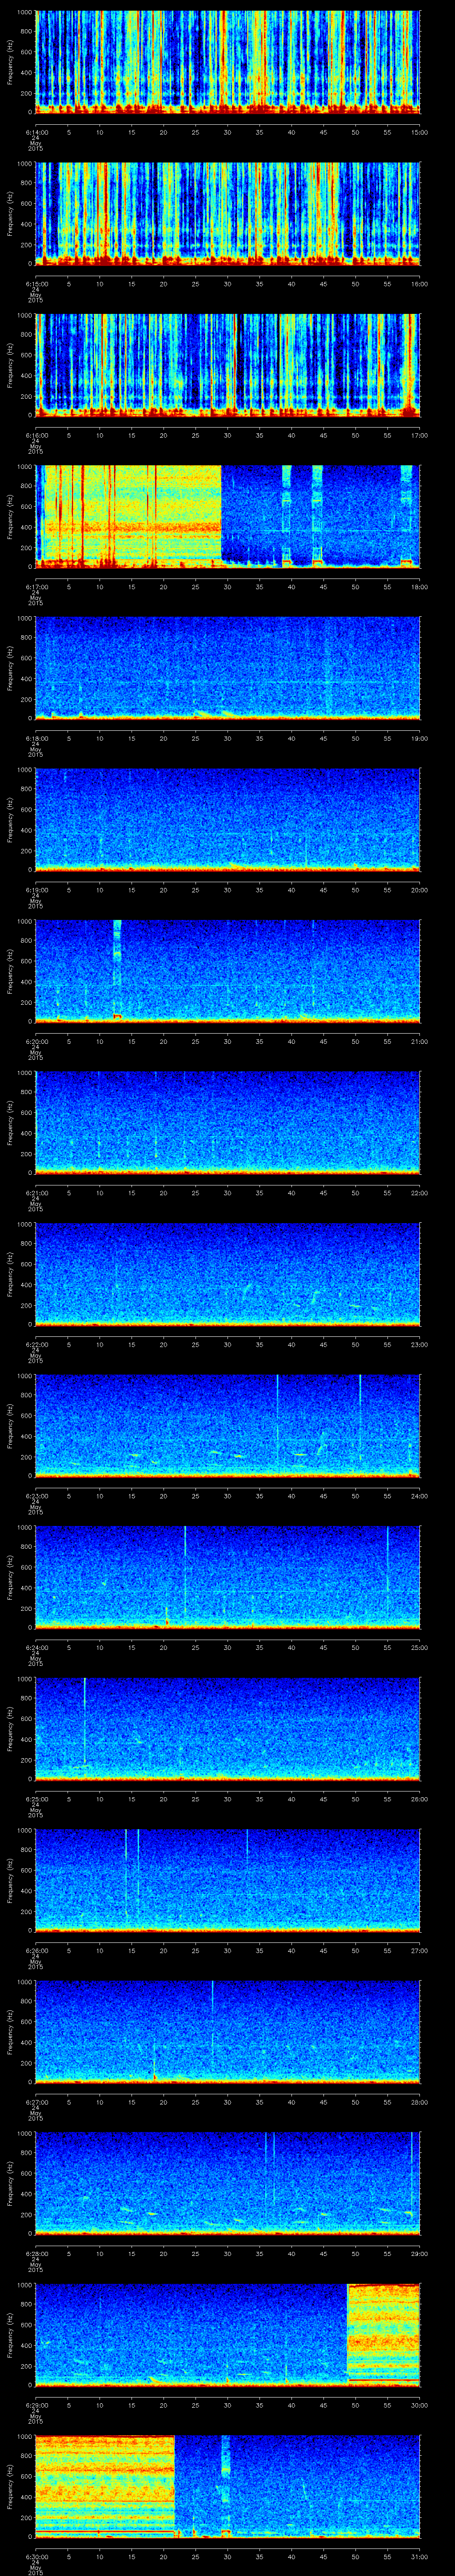455x2576 pixels.
Task: Select the spectrogram panel starting at 6:14:00
Action: (x=228, y=62)
